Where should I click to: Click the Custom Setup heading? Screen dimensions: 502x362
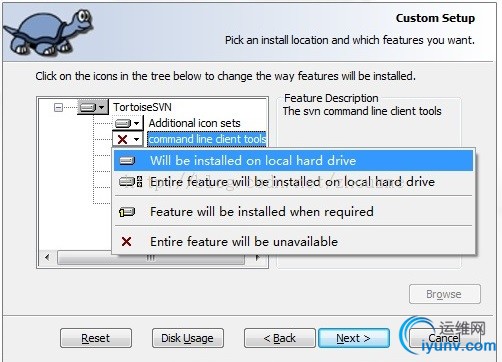point(435,18)
